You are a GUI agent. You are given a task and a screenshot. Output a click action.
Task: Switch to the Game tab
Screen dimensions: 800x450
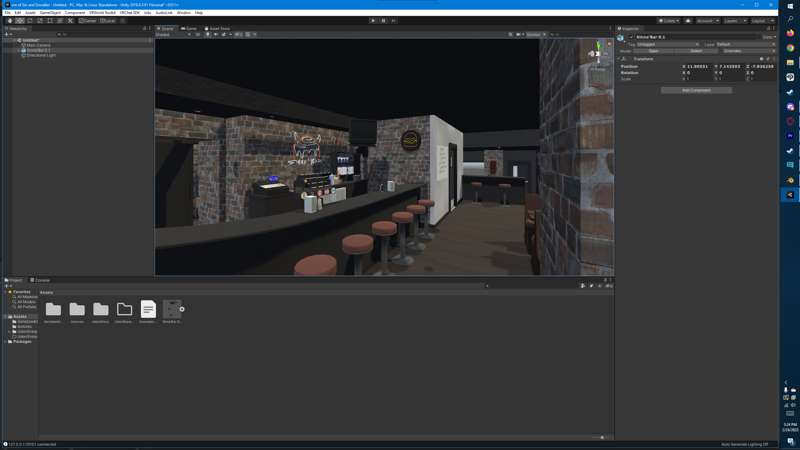pyautogui.click(x=189, y=28)
